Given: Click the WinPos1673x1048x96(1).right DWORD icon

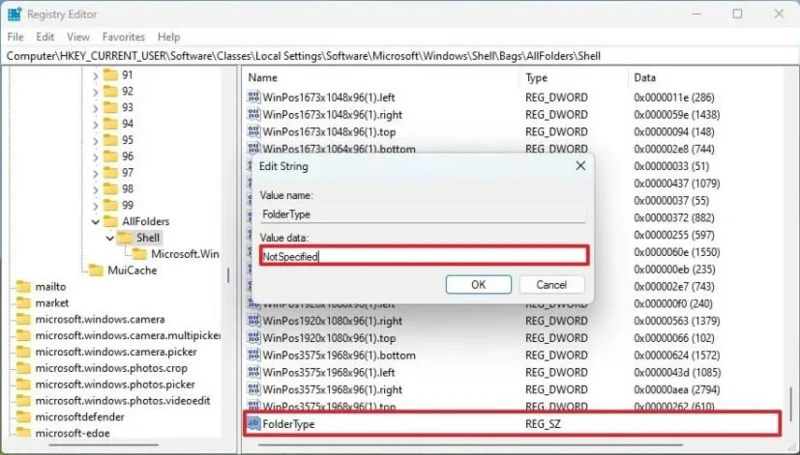Looking at the screenshot, I should (254, 114).
